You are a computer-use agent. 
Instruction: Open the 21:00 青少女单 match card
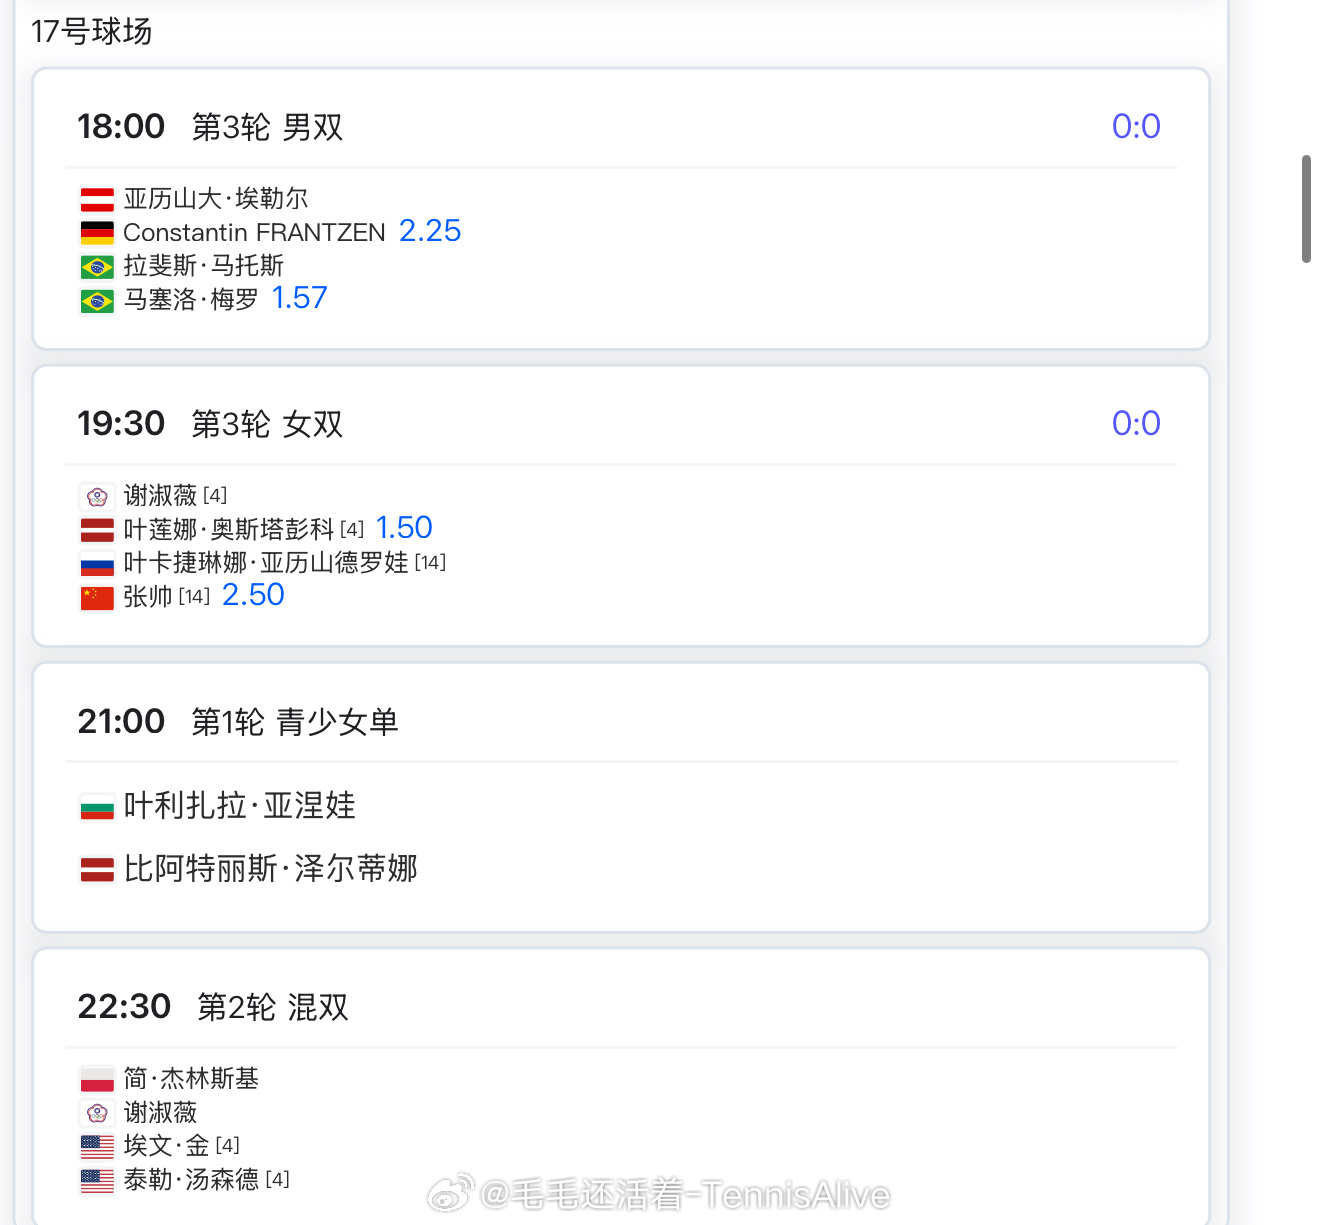pos(621,798)
